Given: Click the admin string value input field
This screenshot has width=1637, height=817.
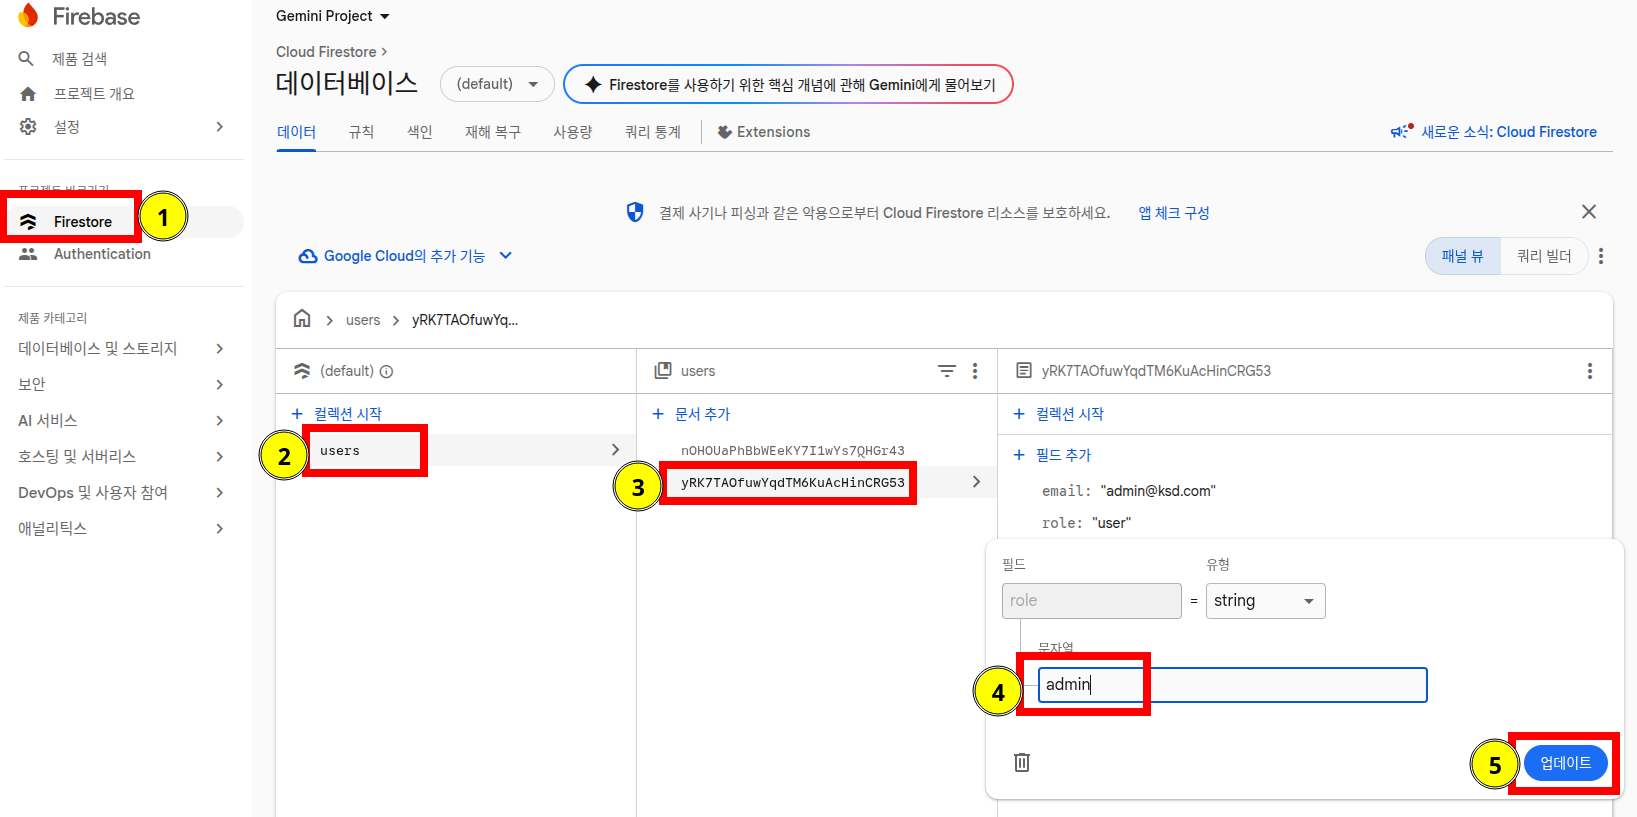Looking at the screenshot, I should click(1232, 685).
